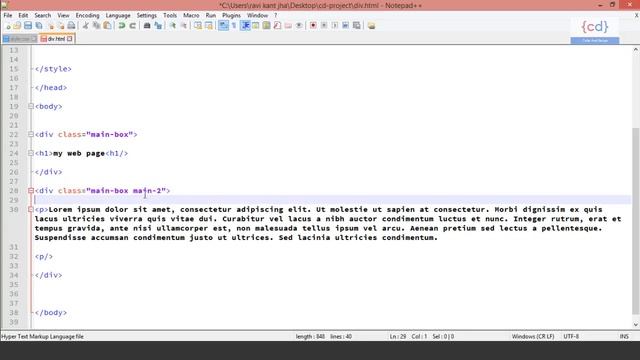Toggle macro recording with the red record button
The image size is (640, 360).
313,26
